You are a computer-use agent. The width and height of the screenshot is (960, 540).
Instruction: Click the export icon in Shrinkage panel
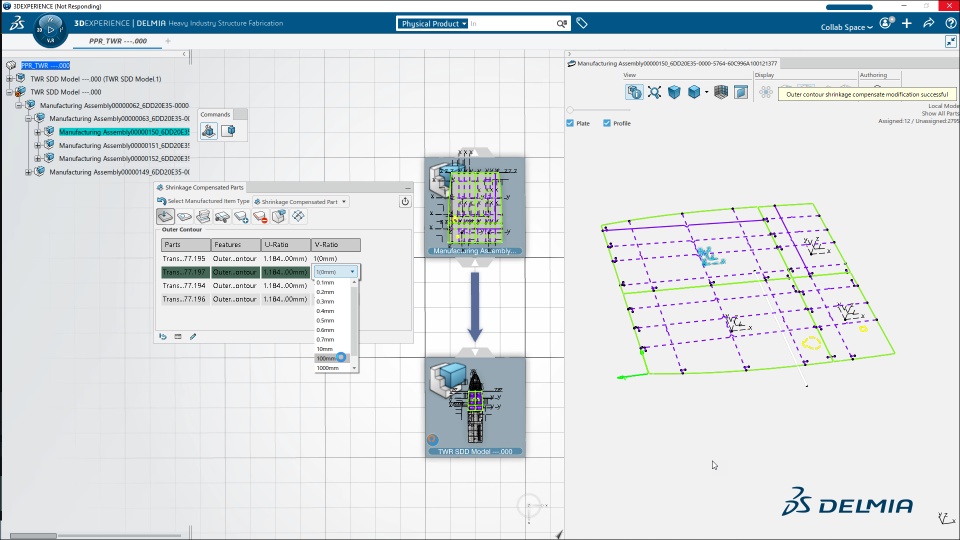tap(405, 201)
